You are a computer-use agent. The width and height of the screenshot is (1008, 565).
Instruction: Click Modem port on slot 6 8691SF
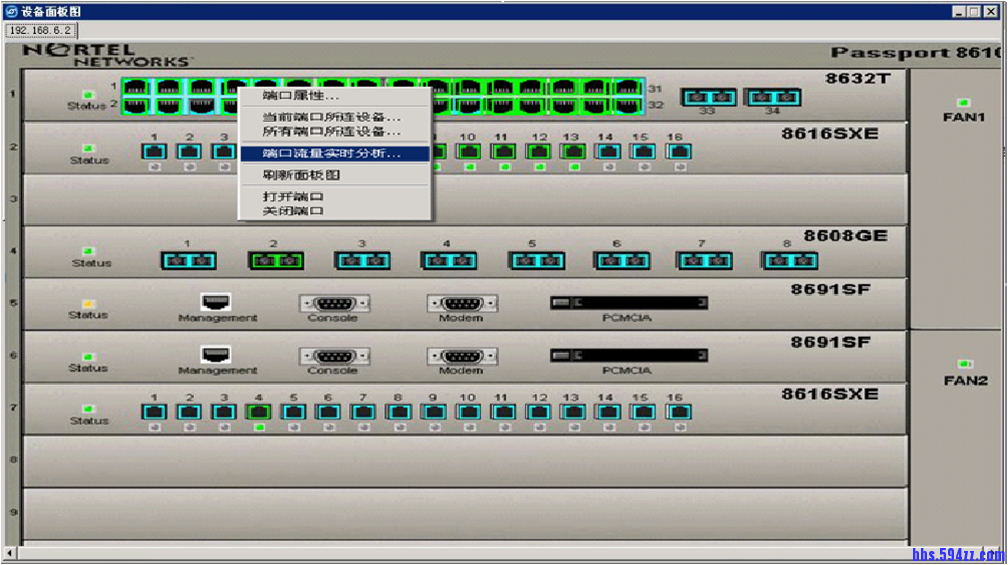pos(462,356)
